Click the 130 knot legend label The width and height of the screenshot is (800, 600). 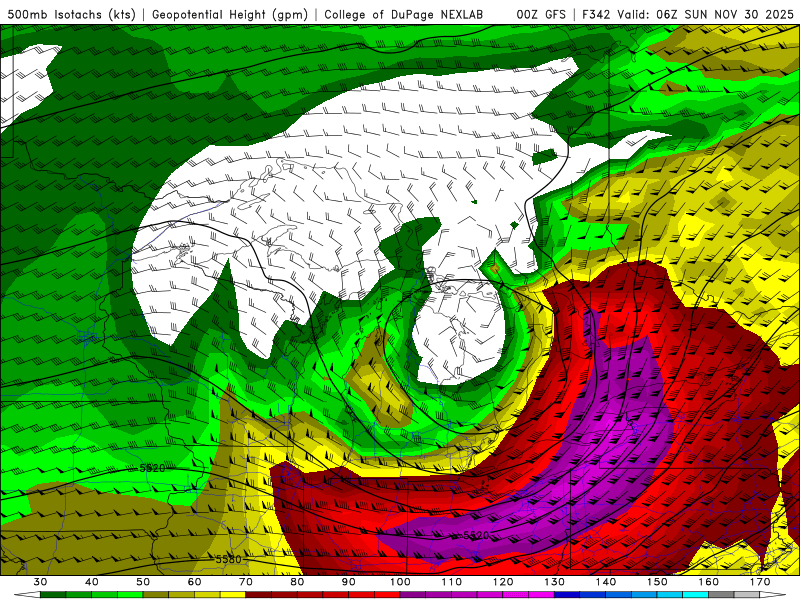coord(555,582)
